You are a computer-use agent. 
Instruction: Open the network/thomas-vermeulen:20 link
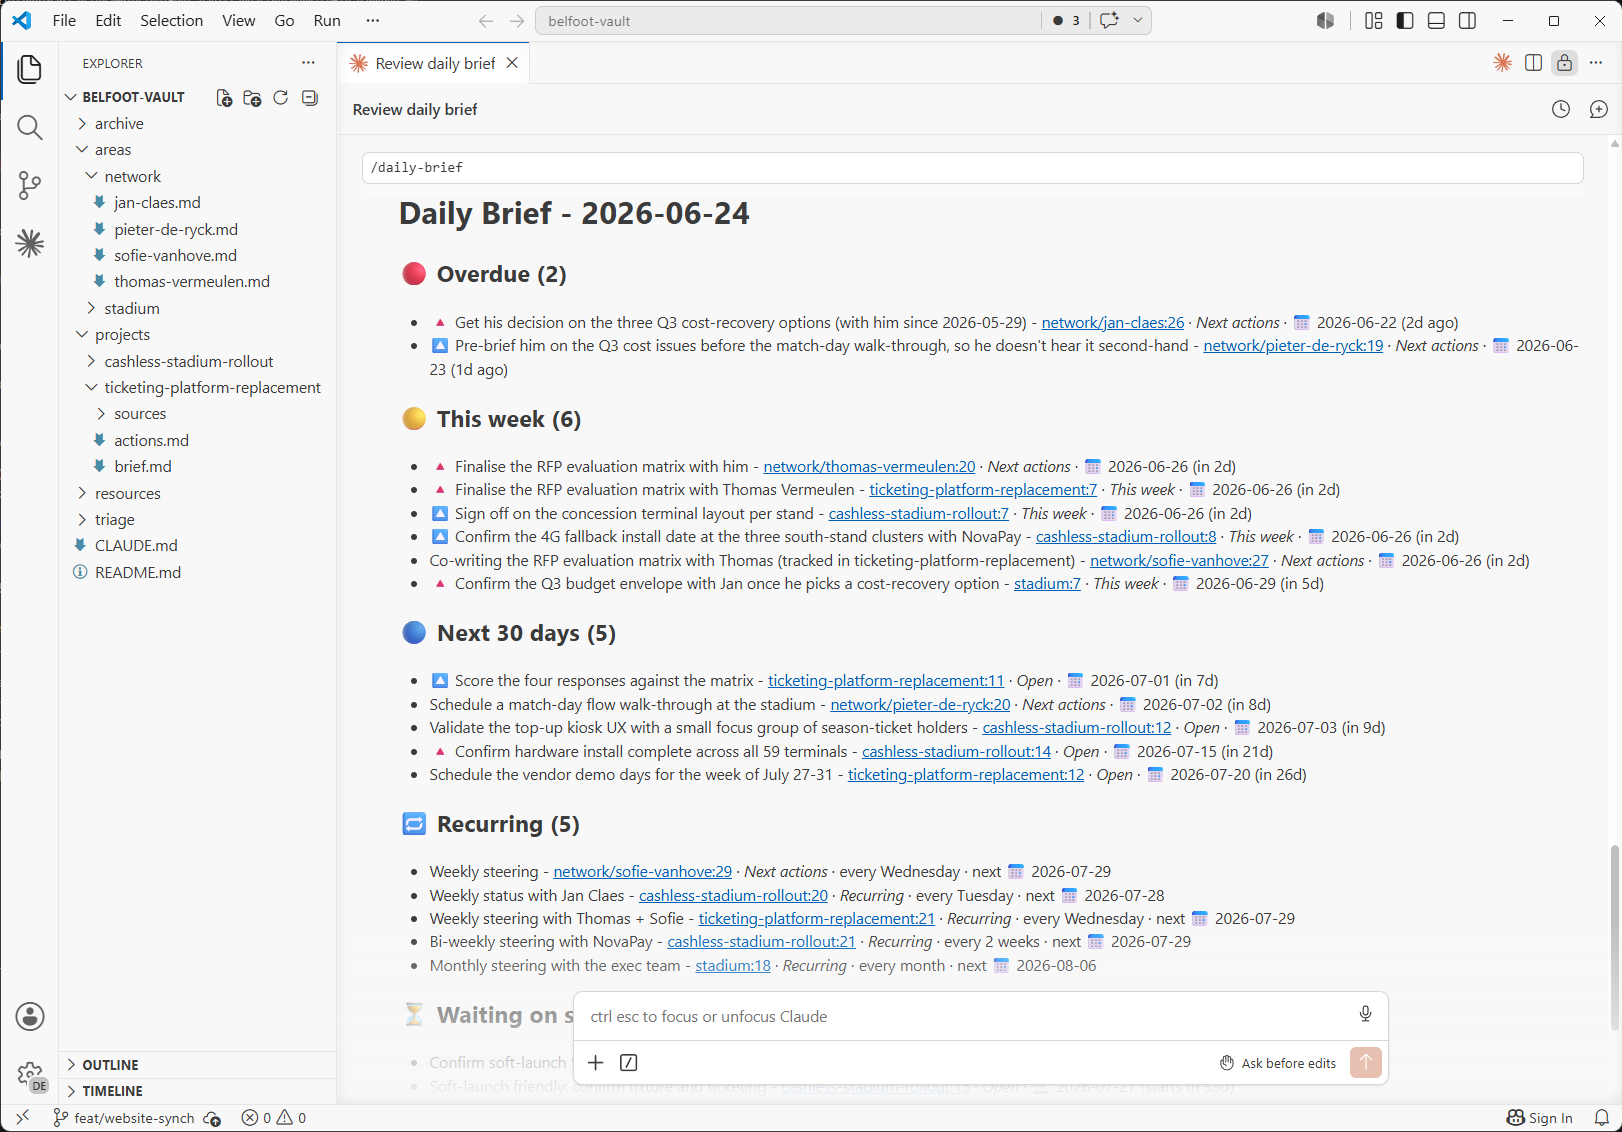click(869, 466)
